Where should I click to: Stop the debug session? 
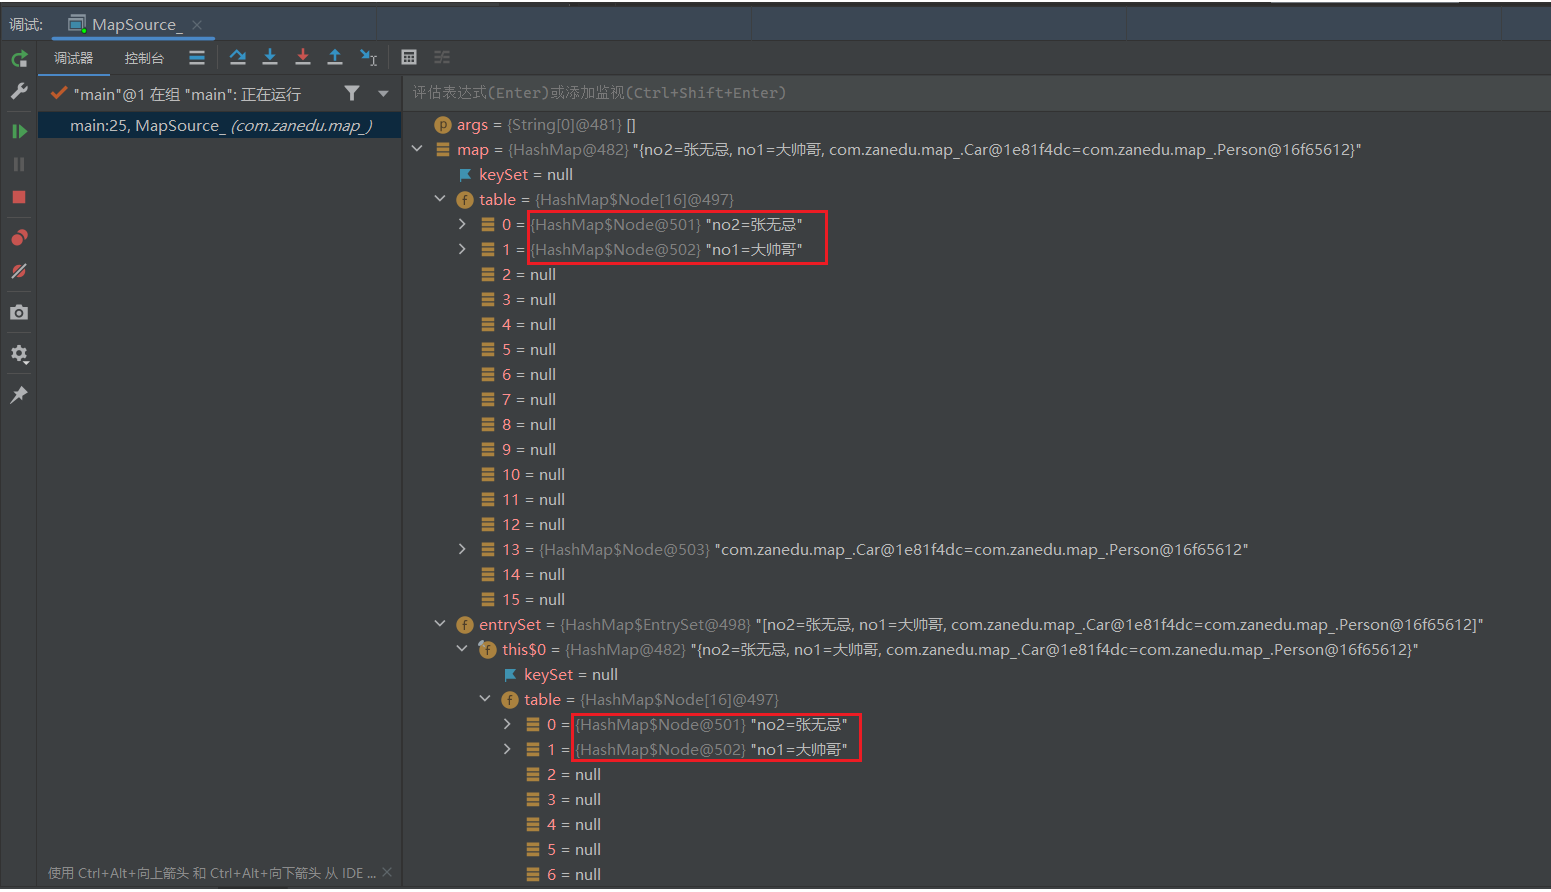tap(19, 197)
